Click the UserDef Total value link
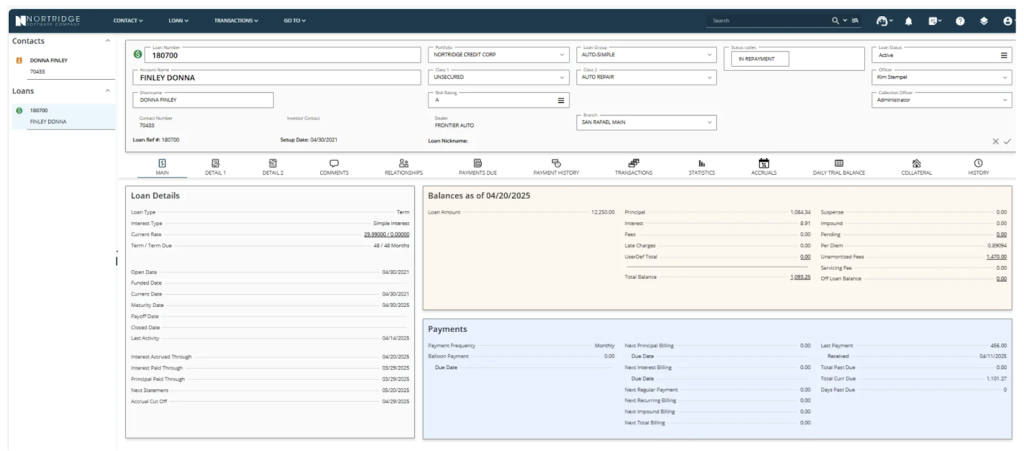The height and width of the screenshot is (451, 1024). pyautogui.click(x=806, y=257)
